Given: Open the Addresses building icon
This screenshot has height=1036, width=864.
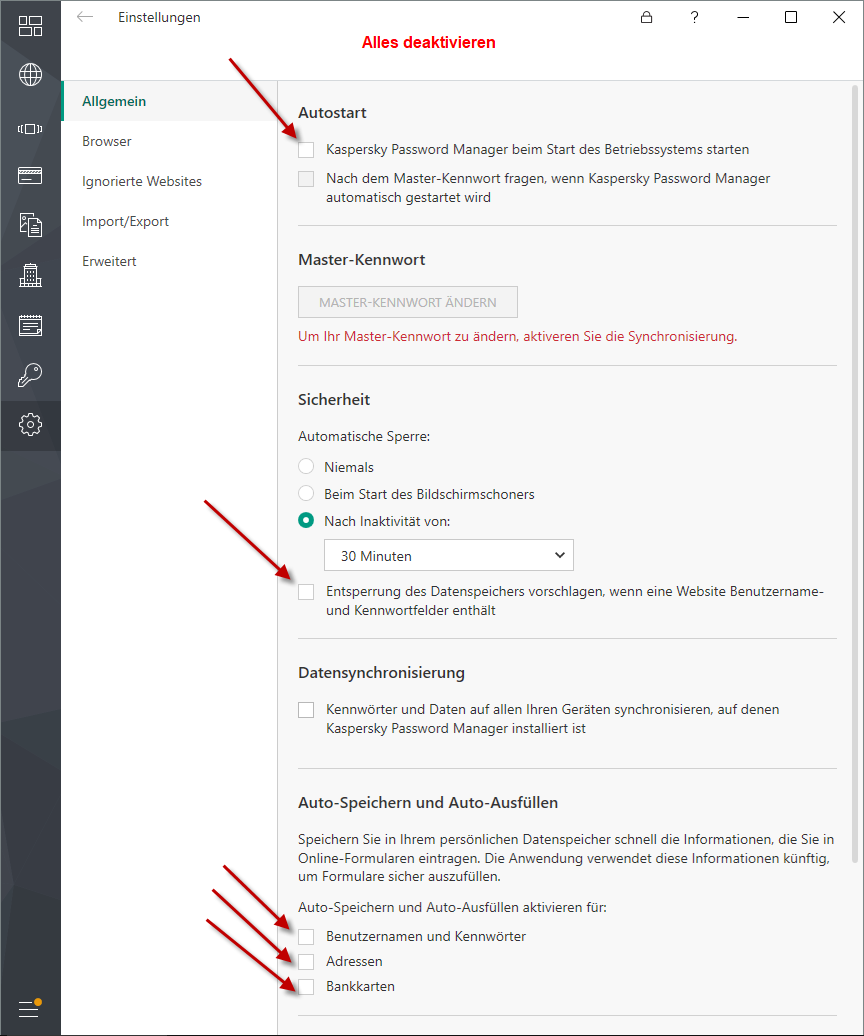Looking at the screenshot, I should 30,275.
